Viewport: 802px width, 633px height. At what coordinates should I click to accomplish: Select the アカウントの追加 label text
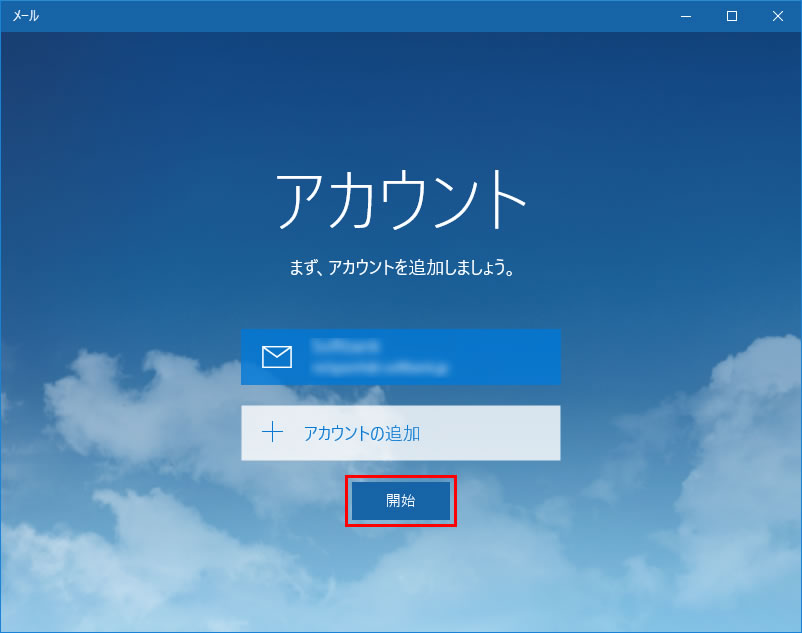[361, 433]
